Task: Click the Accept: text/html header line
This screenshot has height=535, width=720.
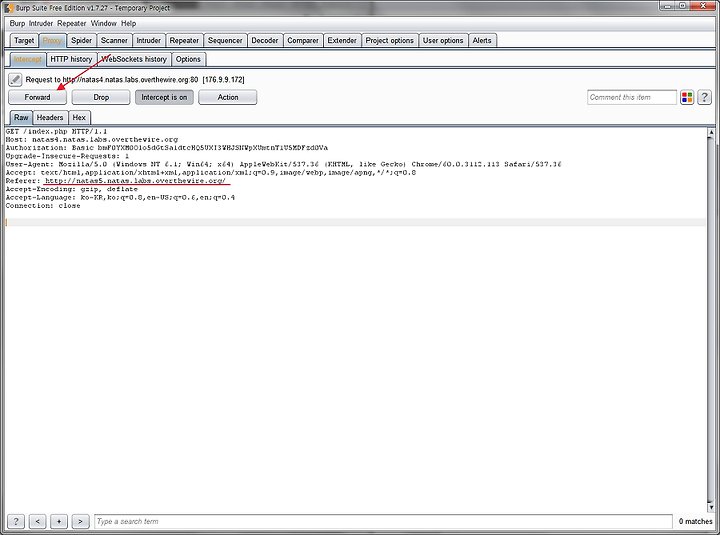Action: [211, 173]
